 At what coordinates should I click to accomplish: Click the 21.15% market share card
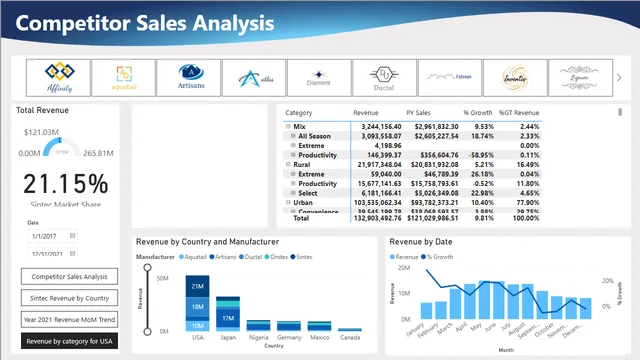click(66, 184)
